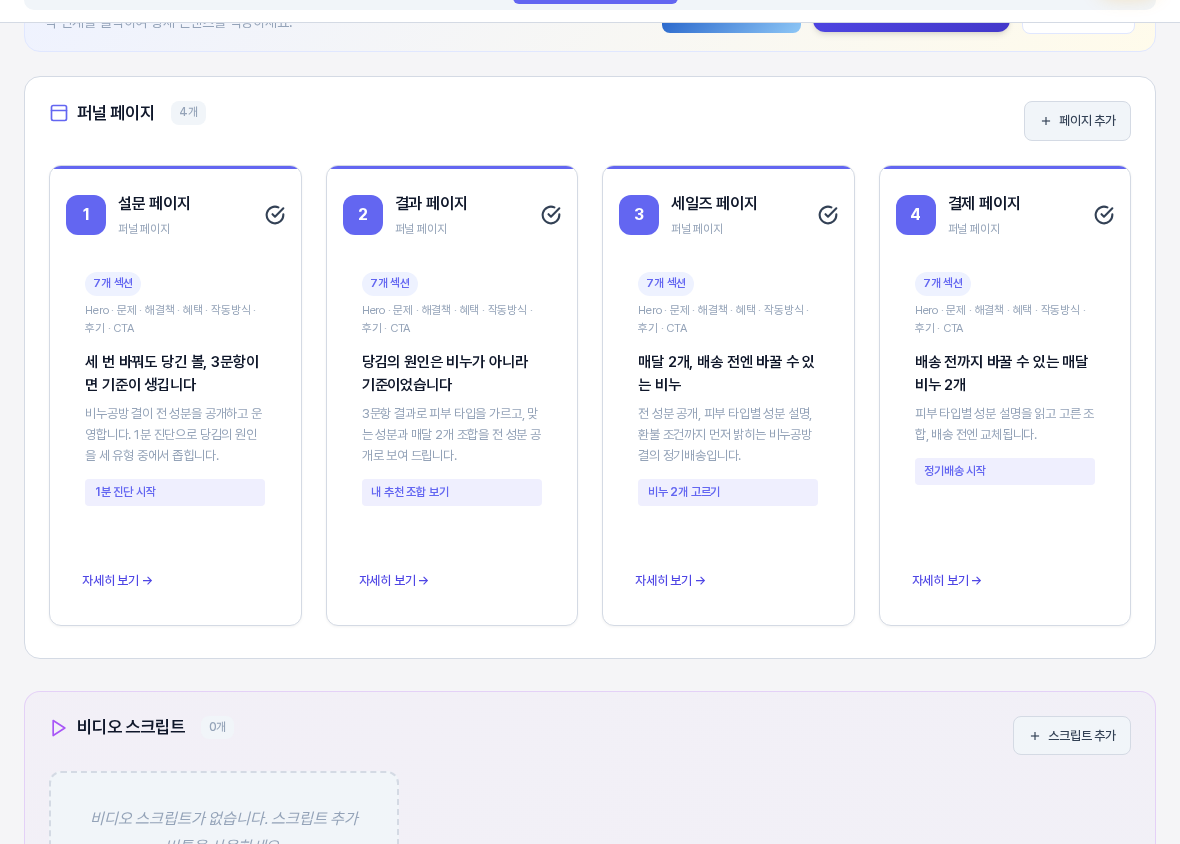1180x844 pixels.
Task: Click 7개 섹션 badge on 결과 페이지
Action: 390,284
